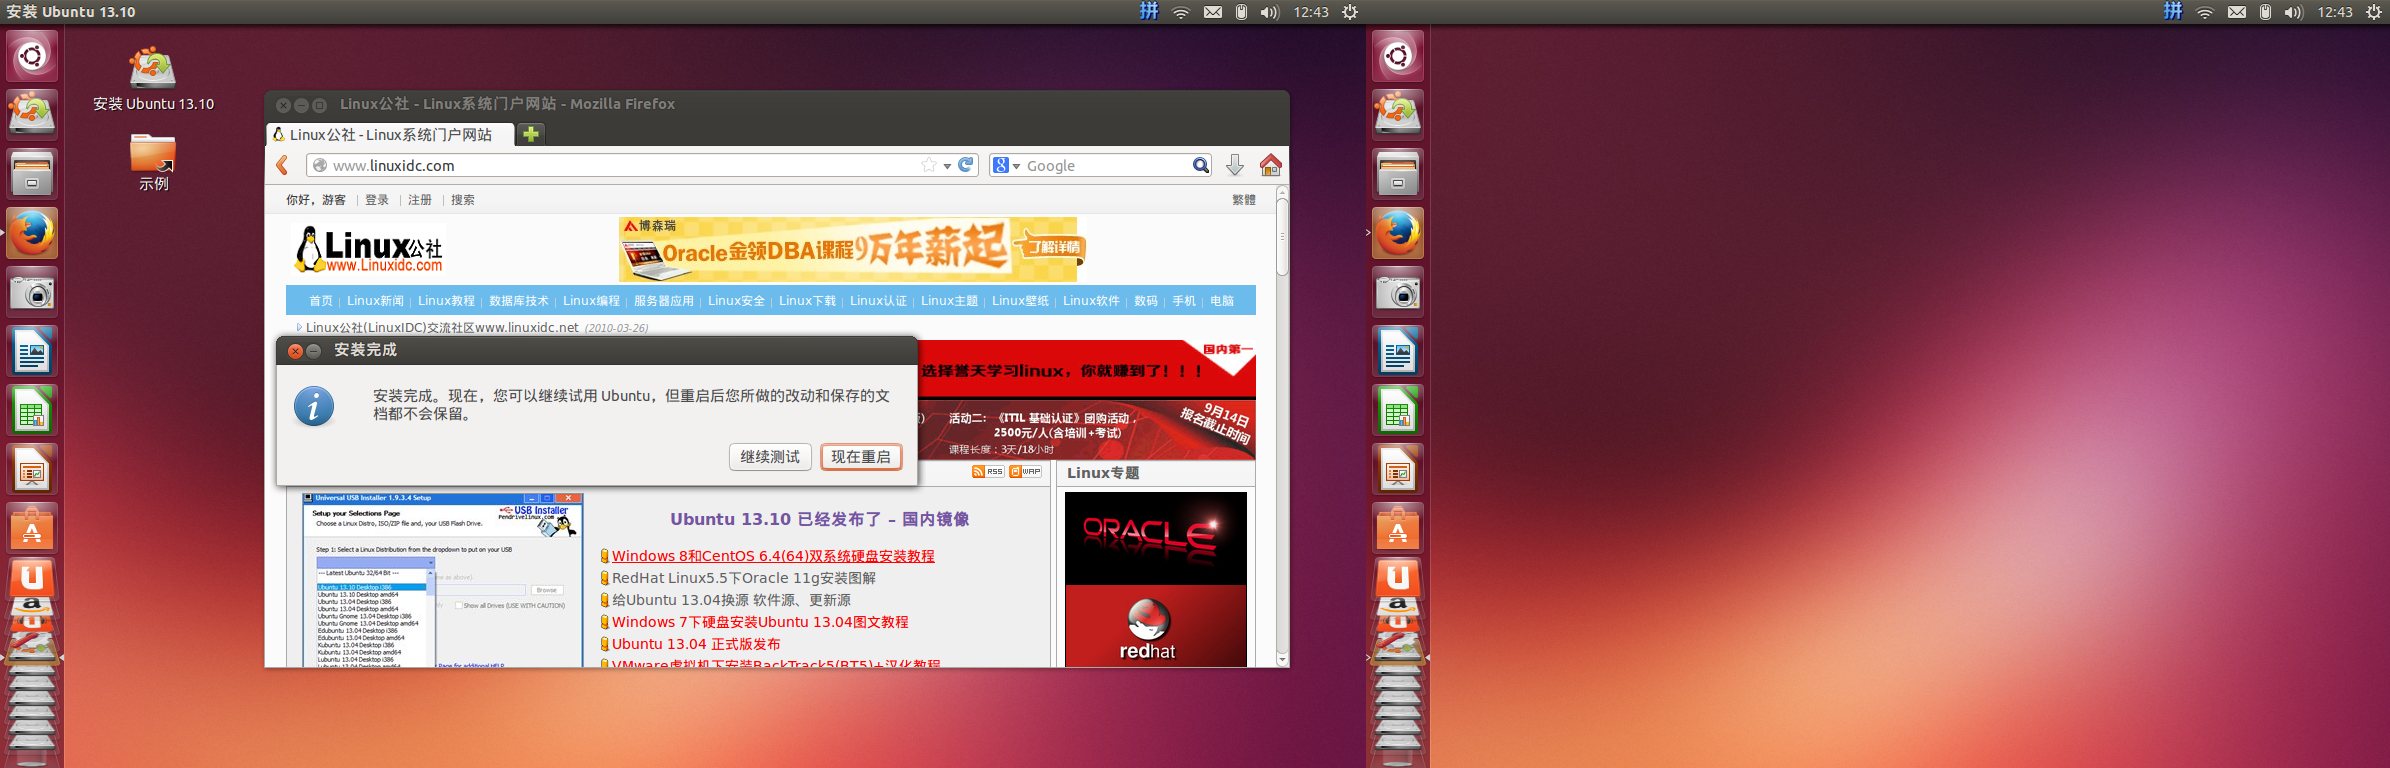Click 继续测试 in the install dialog

pos(770,457)
